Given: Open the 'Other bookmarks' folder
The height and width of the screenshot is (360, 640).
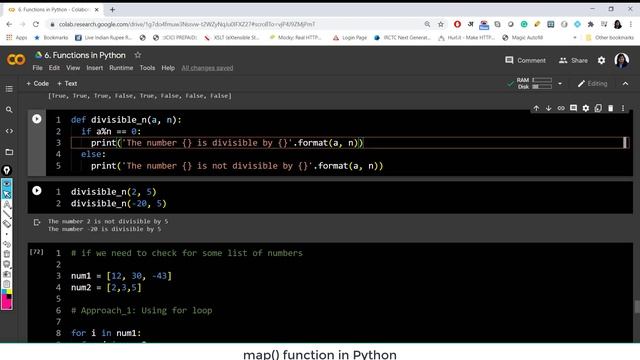Looking at the screenshot, I should pos(610,38).
